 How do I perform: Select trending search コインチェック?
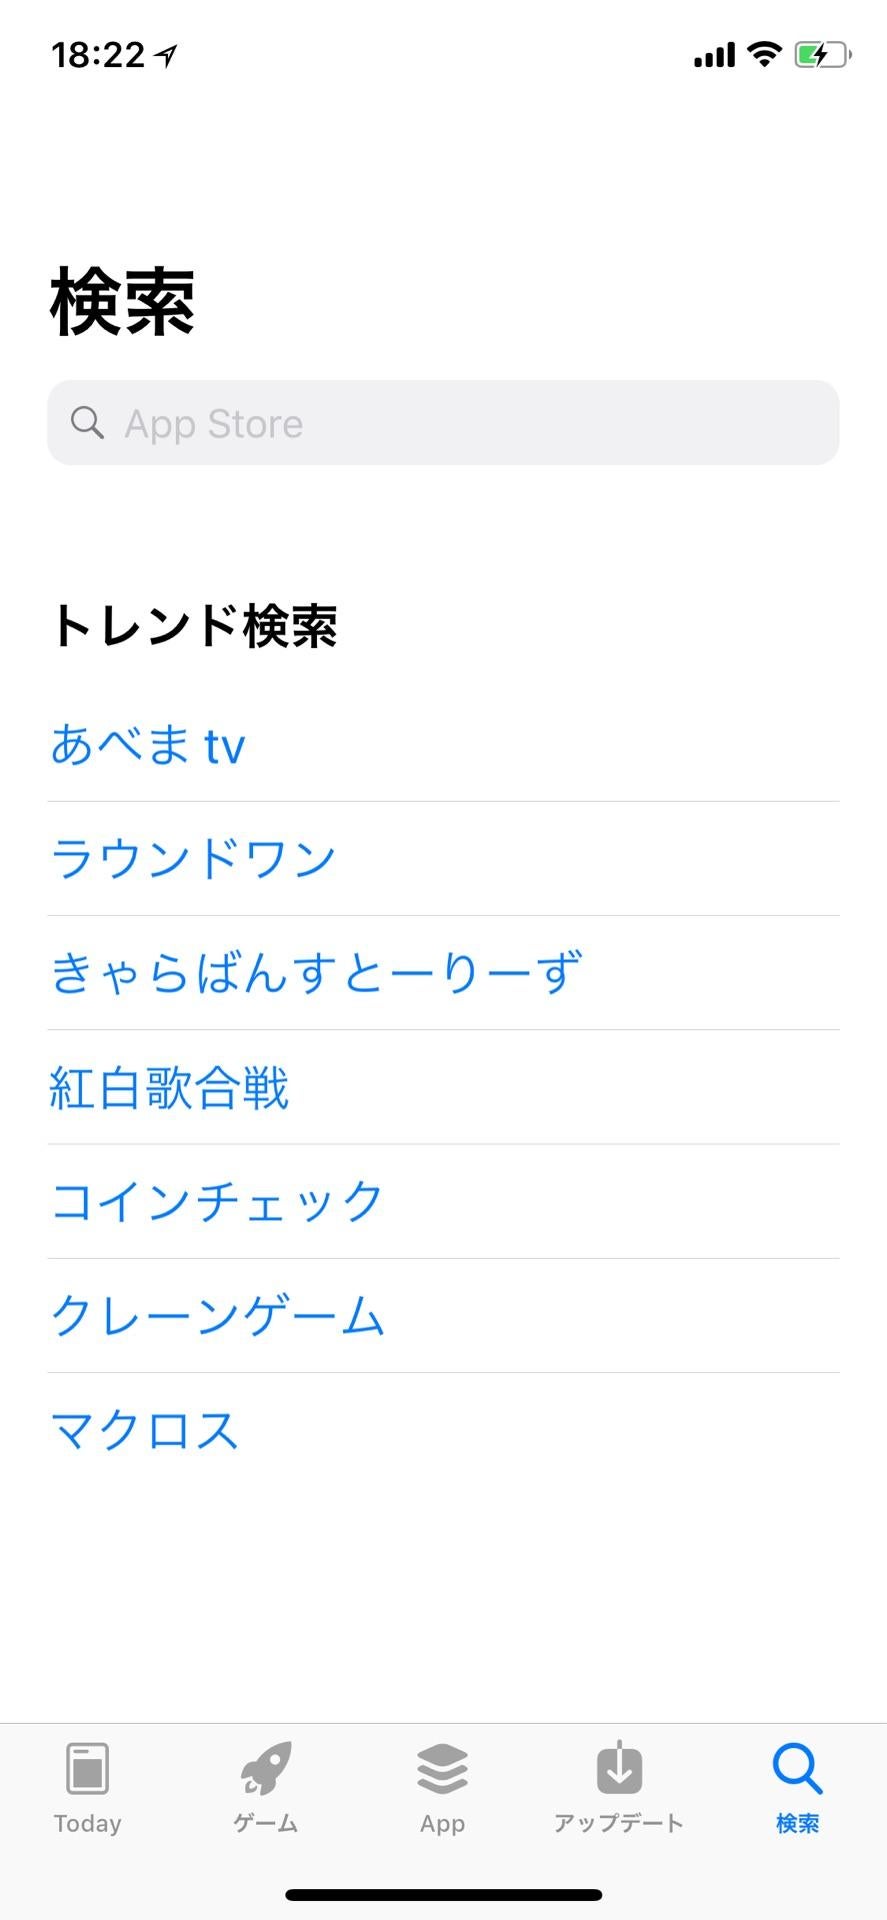pos(217,1201)
